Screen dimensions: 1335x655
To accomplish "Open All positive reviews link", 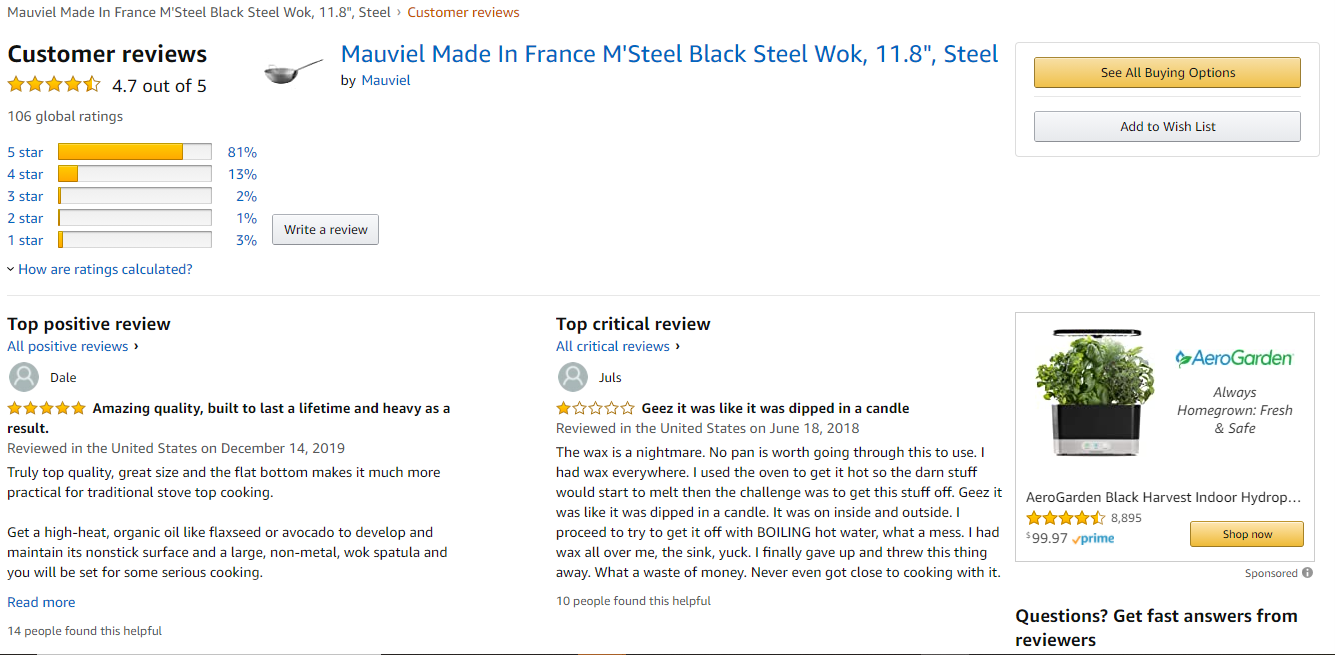I will pyautogui.click(x=68, y=346).
